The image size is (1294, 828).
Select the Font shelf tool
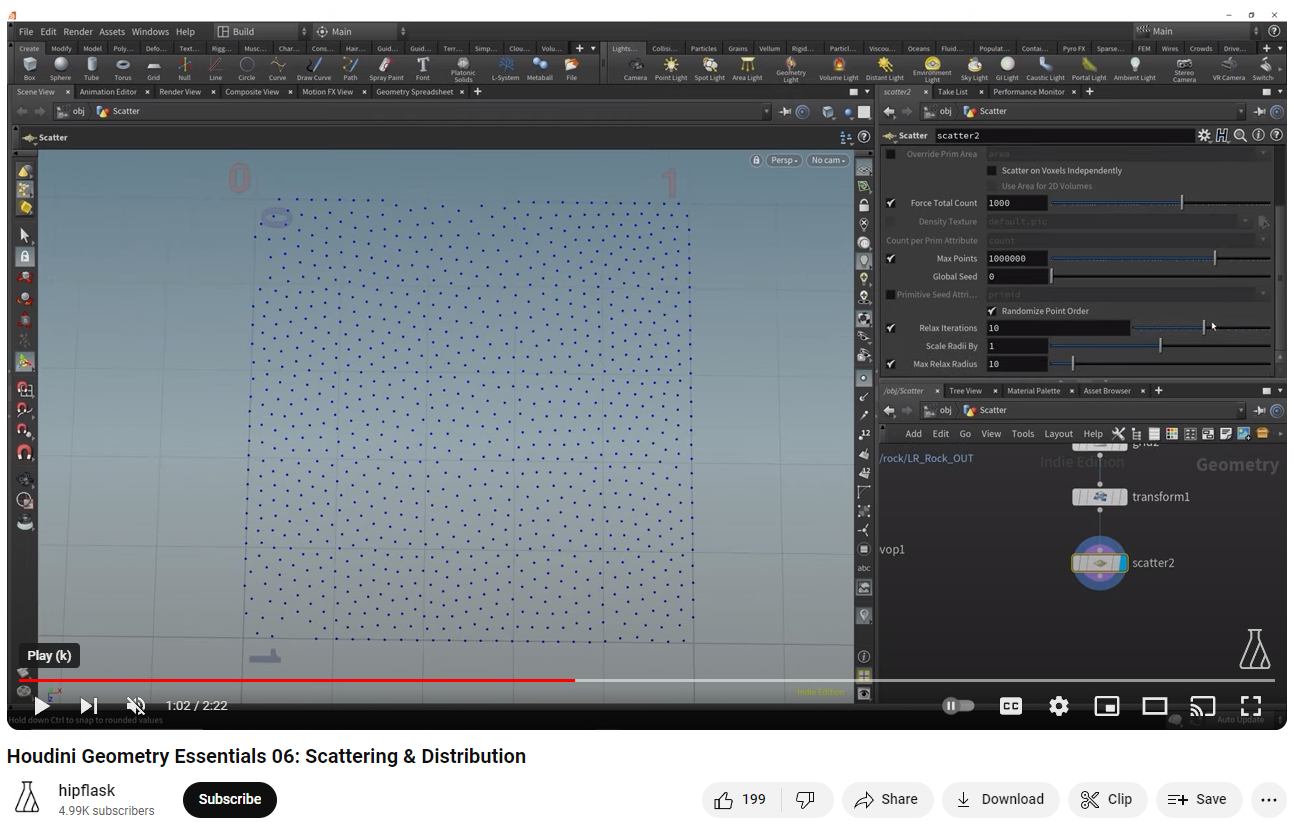pos(423,68)
